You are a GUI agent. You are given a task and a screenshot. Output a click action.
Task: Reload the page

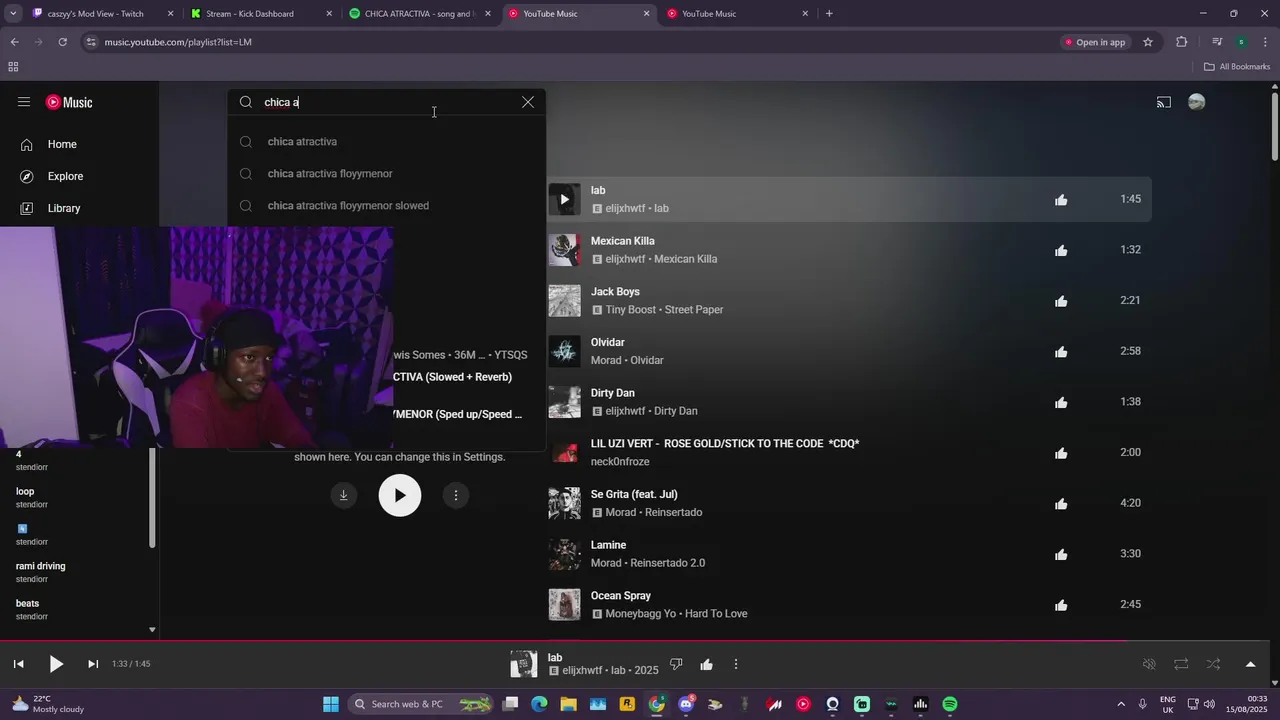[62, 42]
